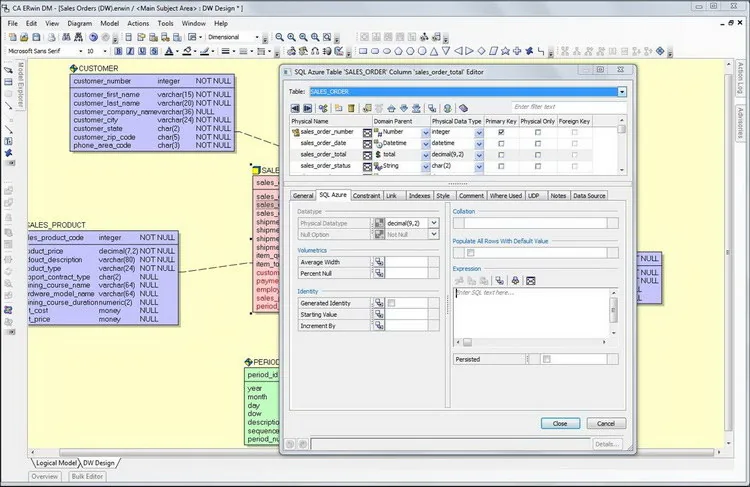750x487 pixels.
Task: Click the Undo circular arrow icon
Action: point(94,37)
